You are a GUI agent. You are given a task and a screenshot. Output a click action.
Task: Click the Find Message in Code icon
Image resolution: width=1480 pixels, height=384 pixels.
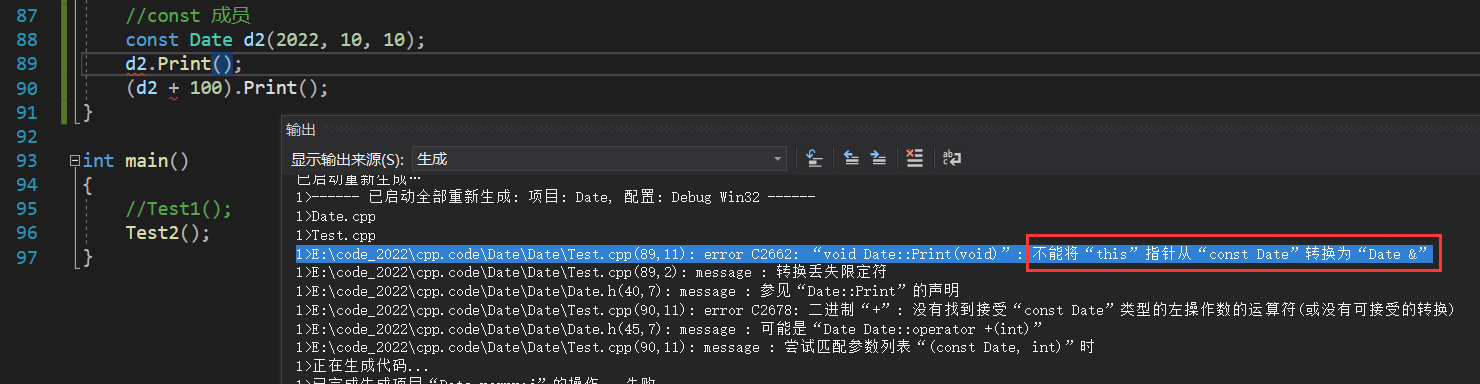[815, 158]
